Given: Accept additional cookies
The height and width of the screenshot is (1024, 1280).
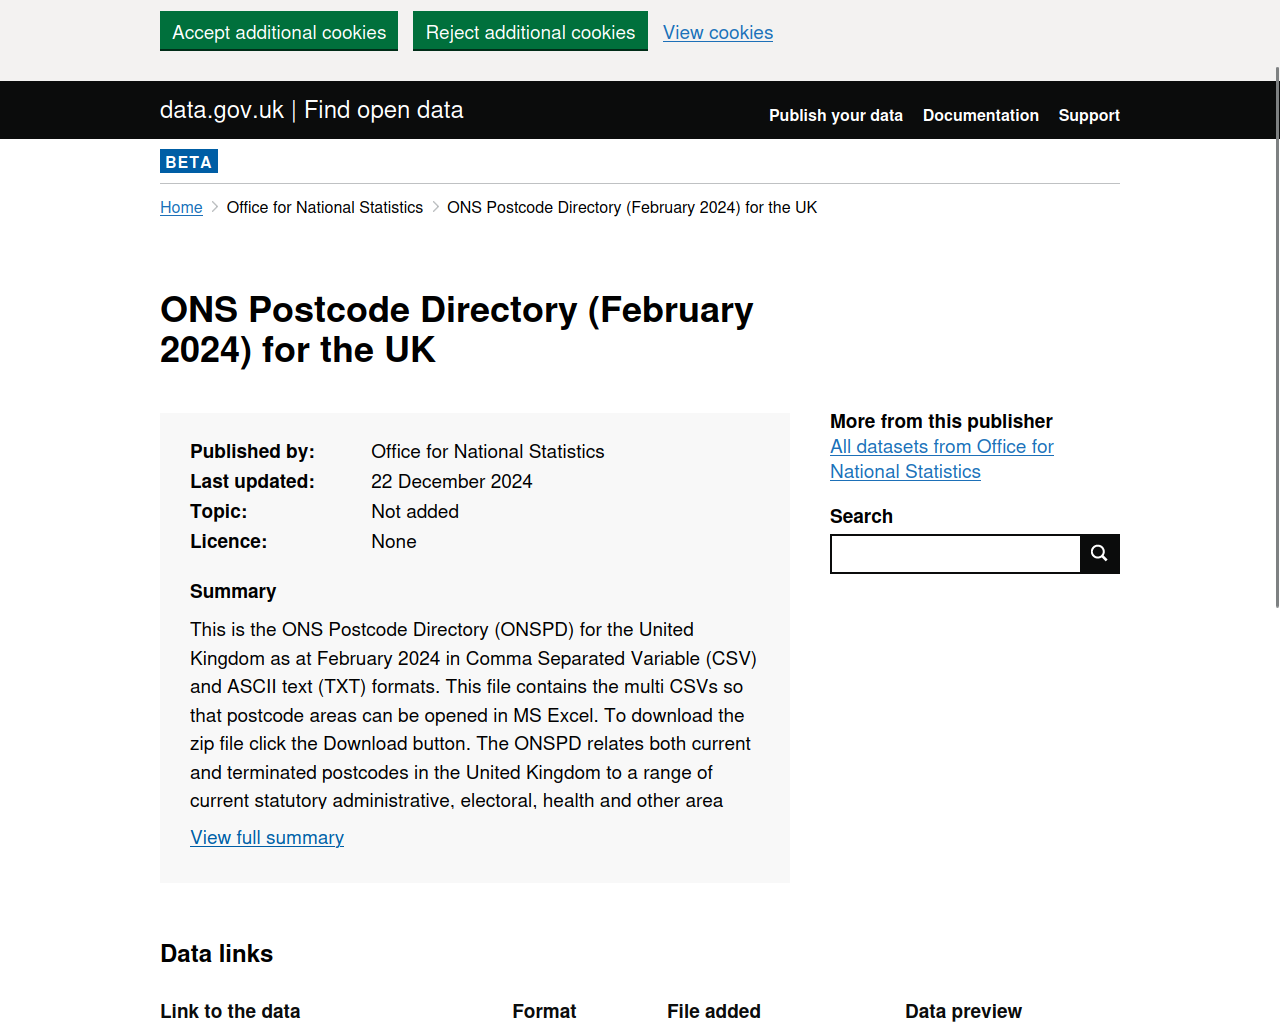Looking at the screenshot, I should 279,31.
